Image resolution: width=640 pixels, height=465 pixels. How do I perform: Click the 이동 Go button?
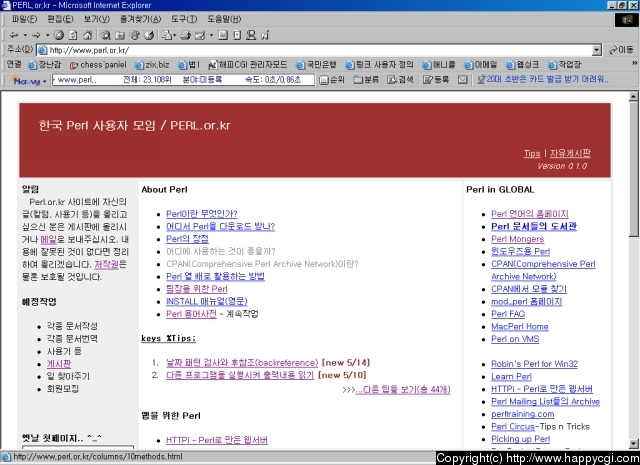tap(620, 50)
